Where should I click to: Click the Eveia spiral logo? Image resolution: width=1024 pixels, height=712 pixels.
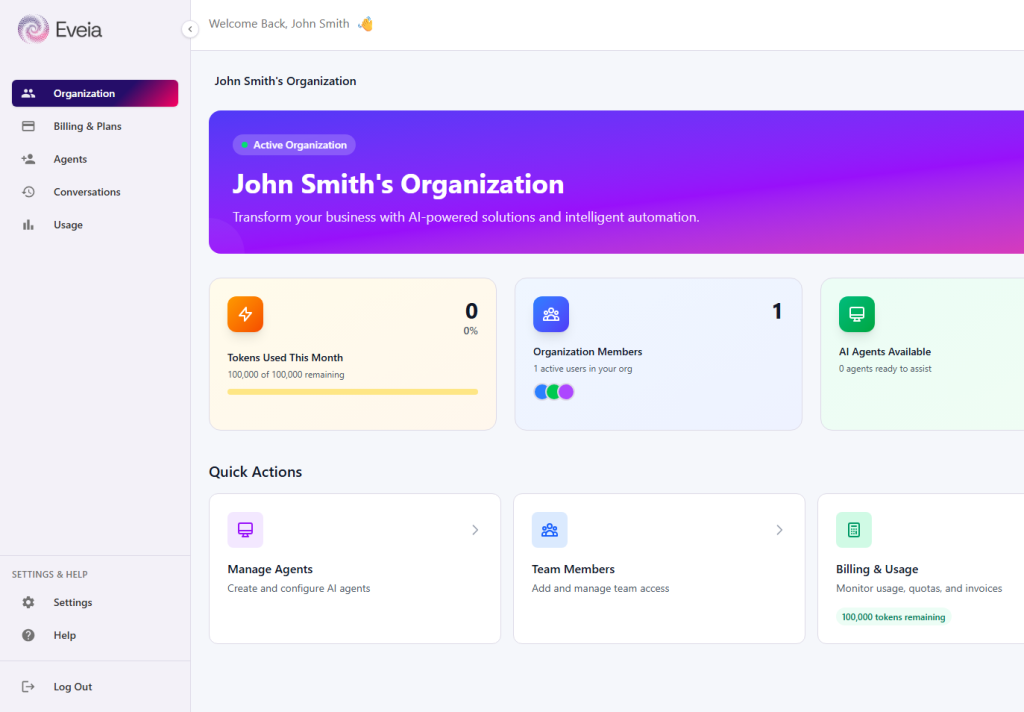click(33, 29)
